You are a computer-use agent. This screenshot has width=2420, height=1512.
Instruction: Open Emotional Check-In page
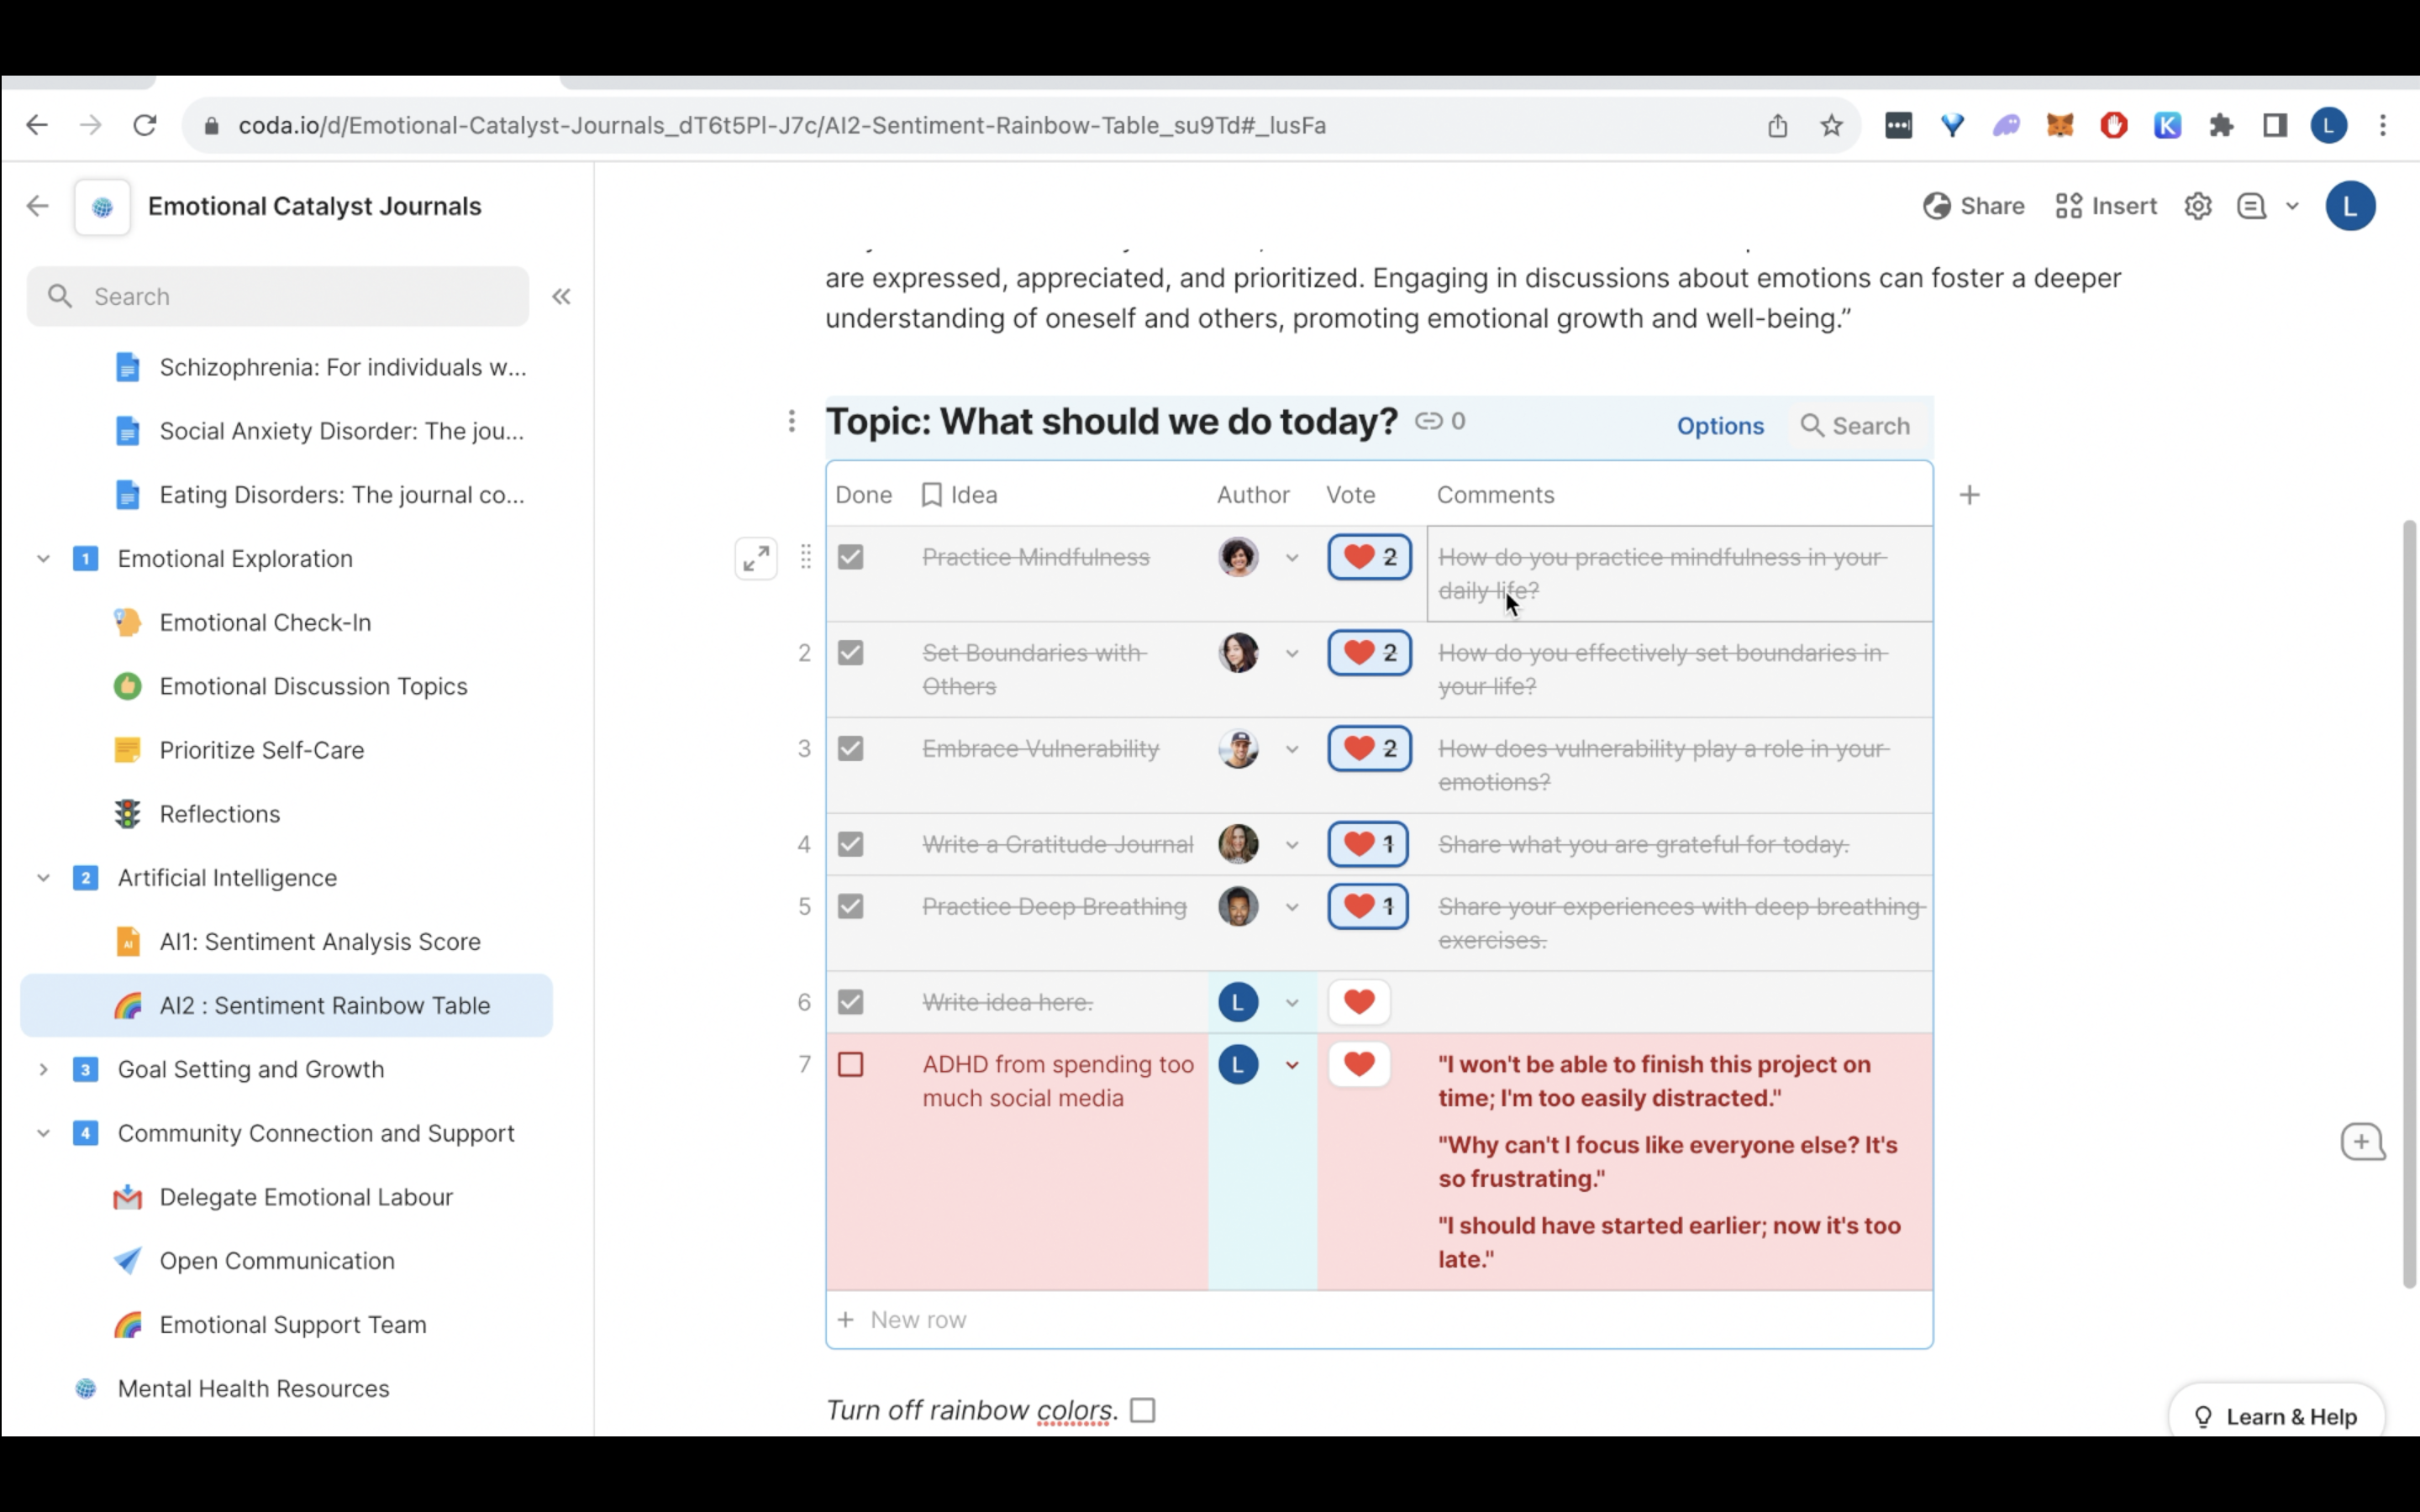[265, 622]
